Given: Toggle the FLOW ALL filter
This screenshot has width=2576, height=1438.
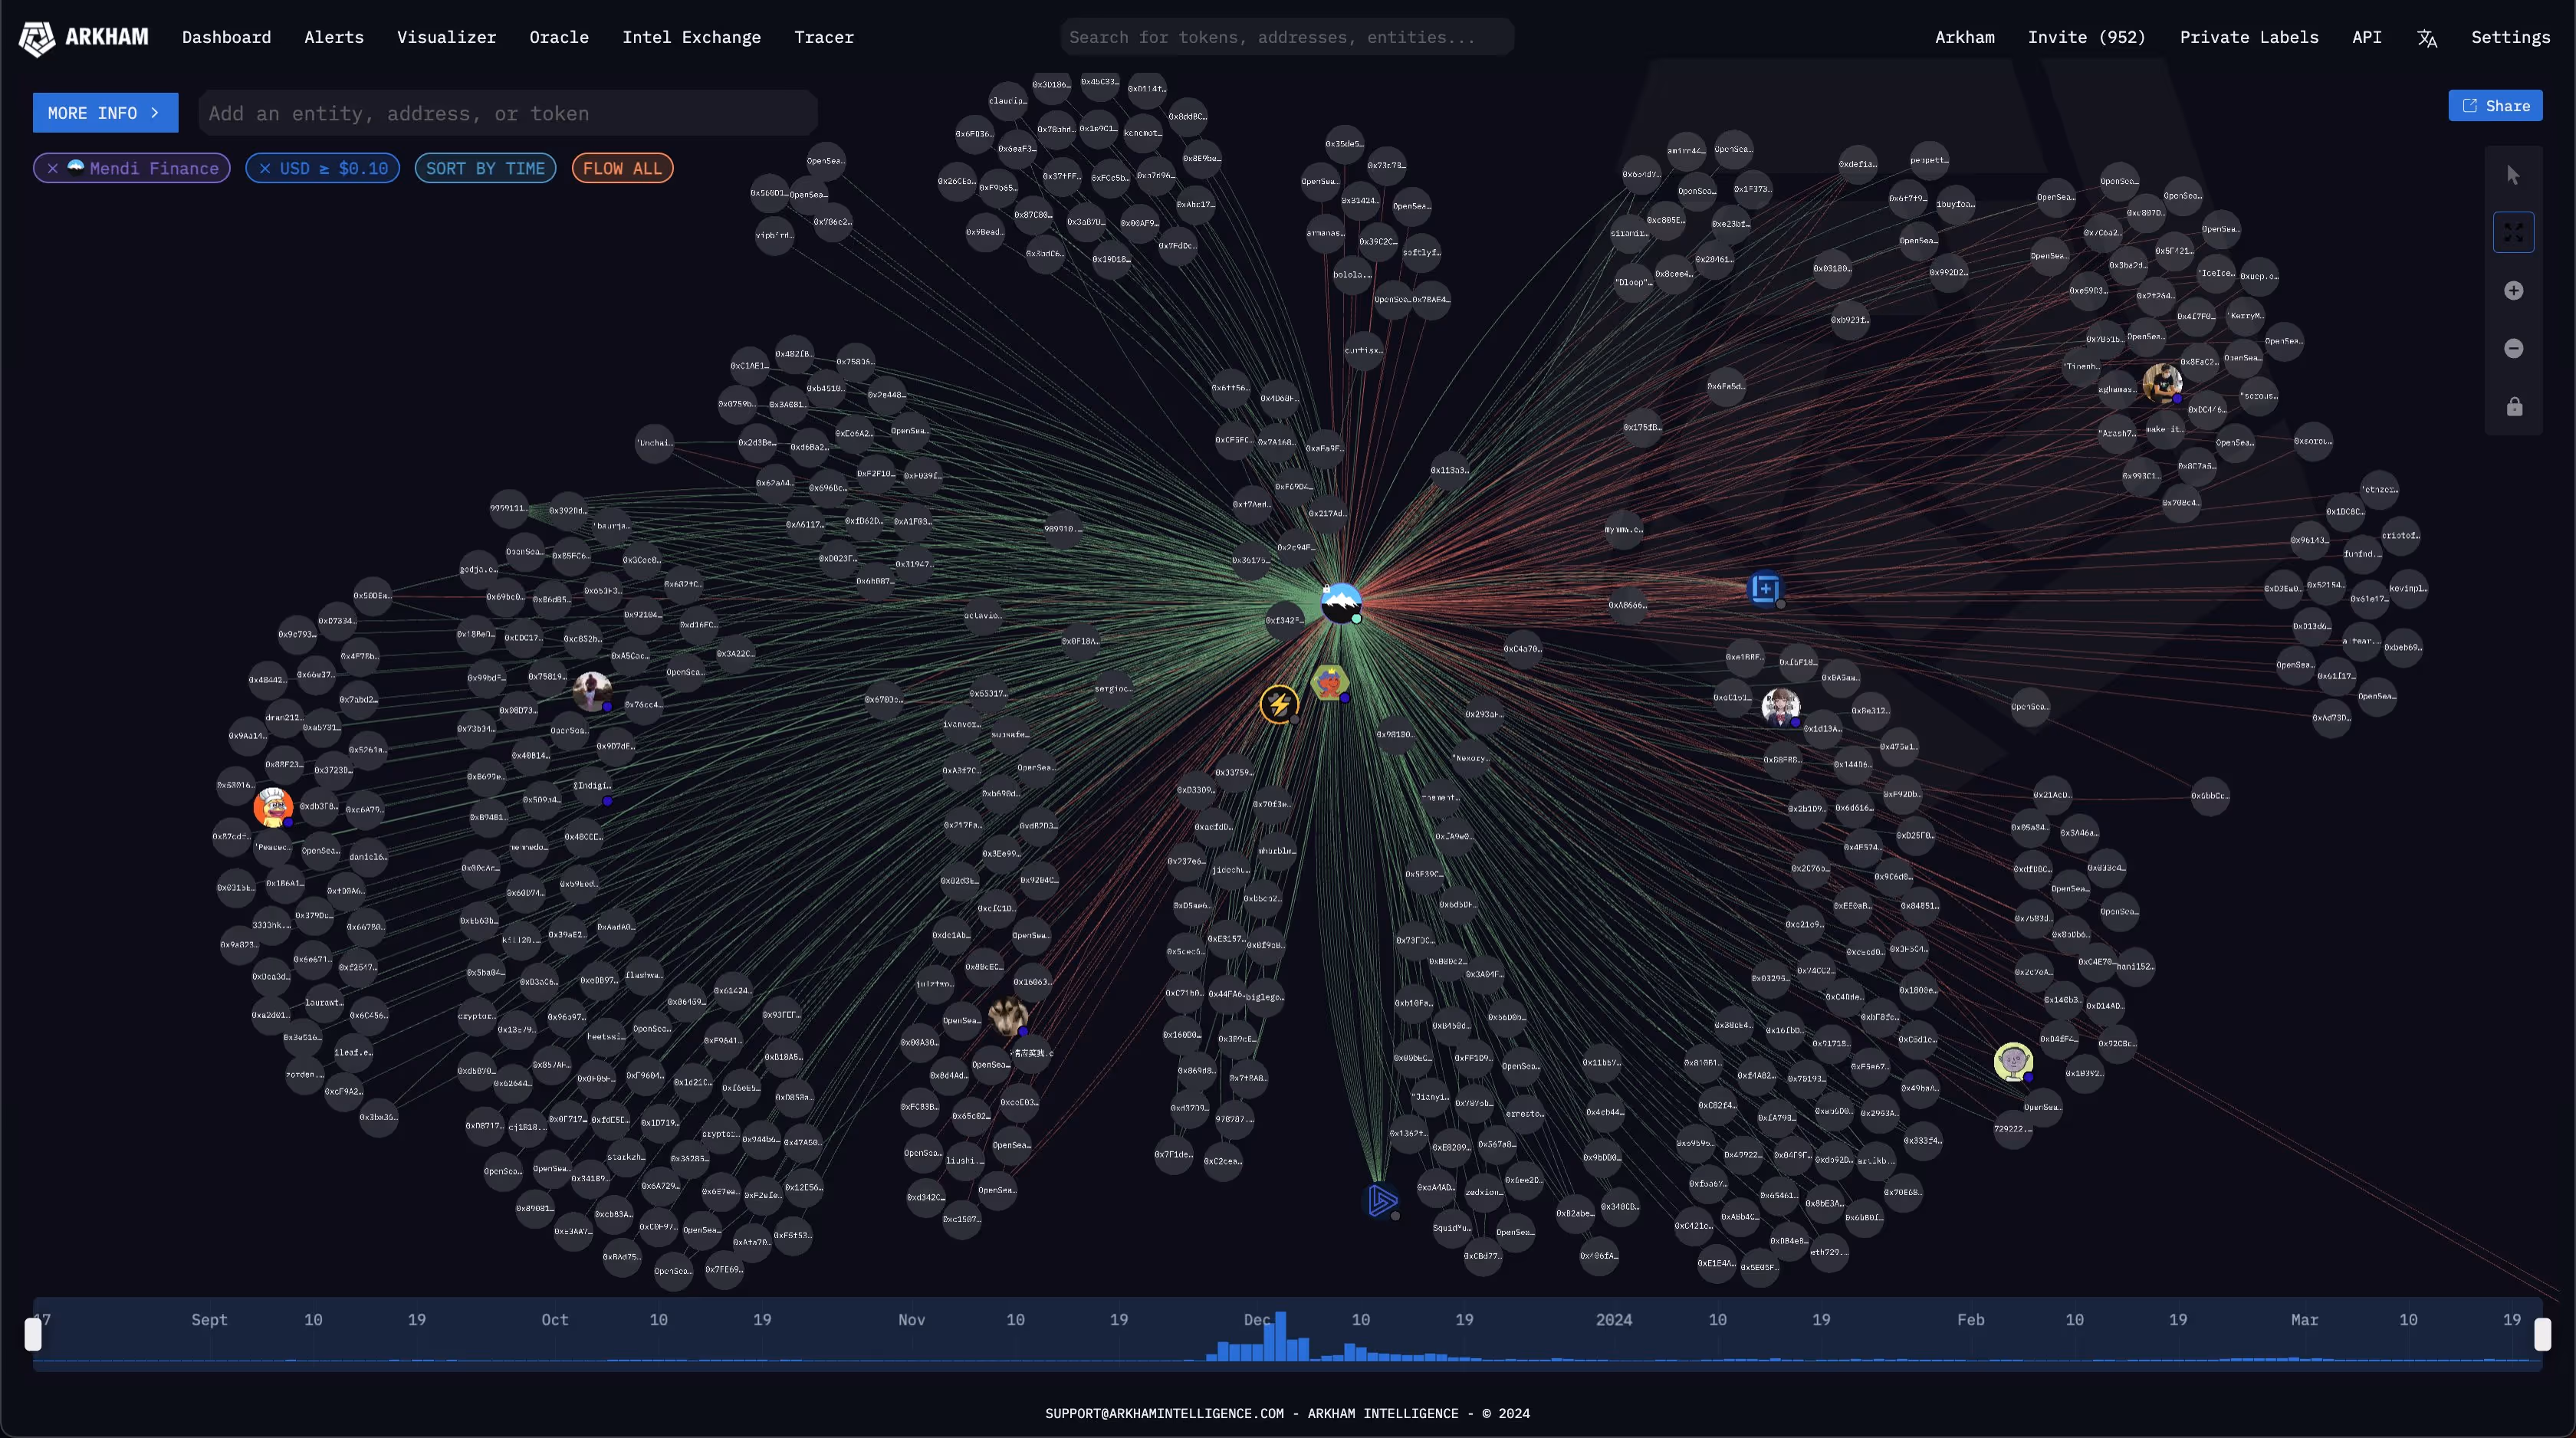Looking at the screenshot, I should click(x=622, y=168).
